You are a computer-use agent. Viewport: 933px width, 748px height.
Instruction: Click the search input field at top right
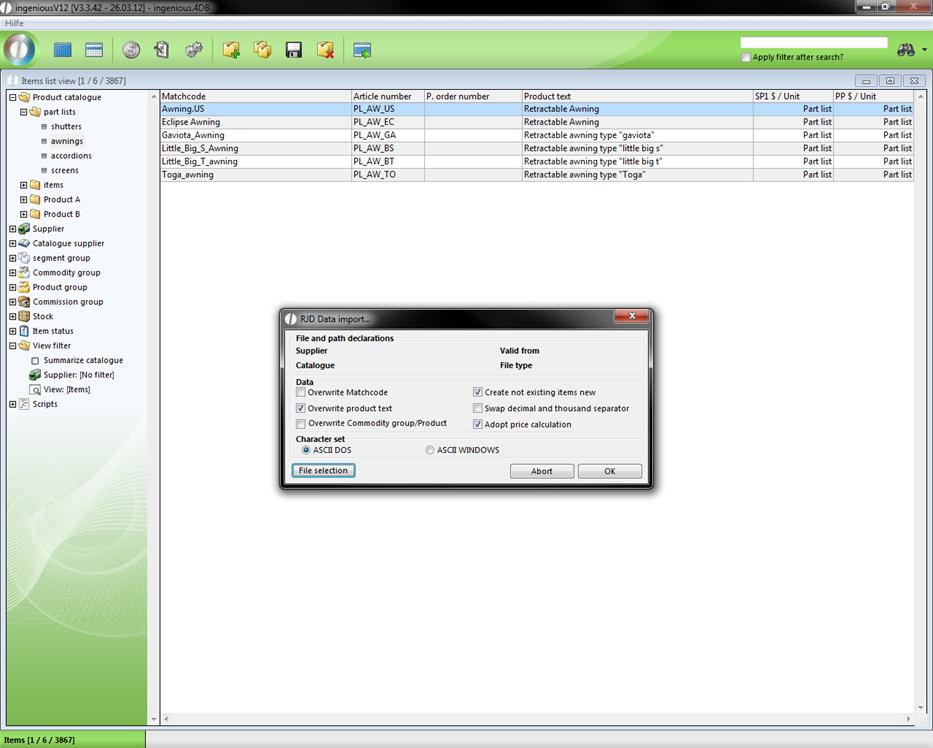click(x=813, y=43)
